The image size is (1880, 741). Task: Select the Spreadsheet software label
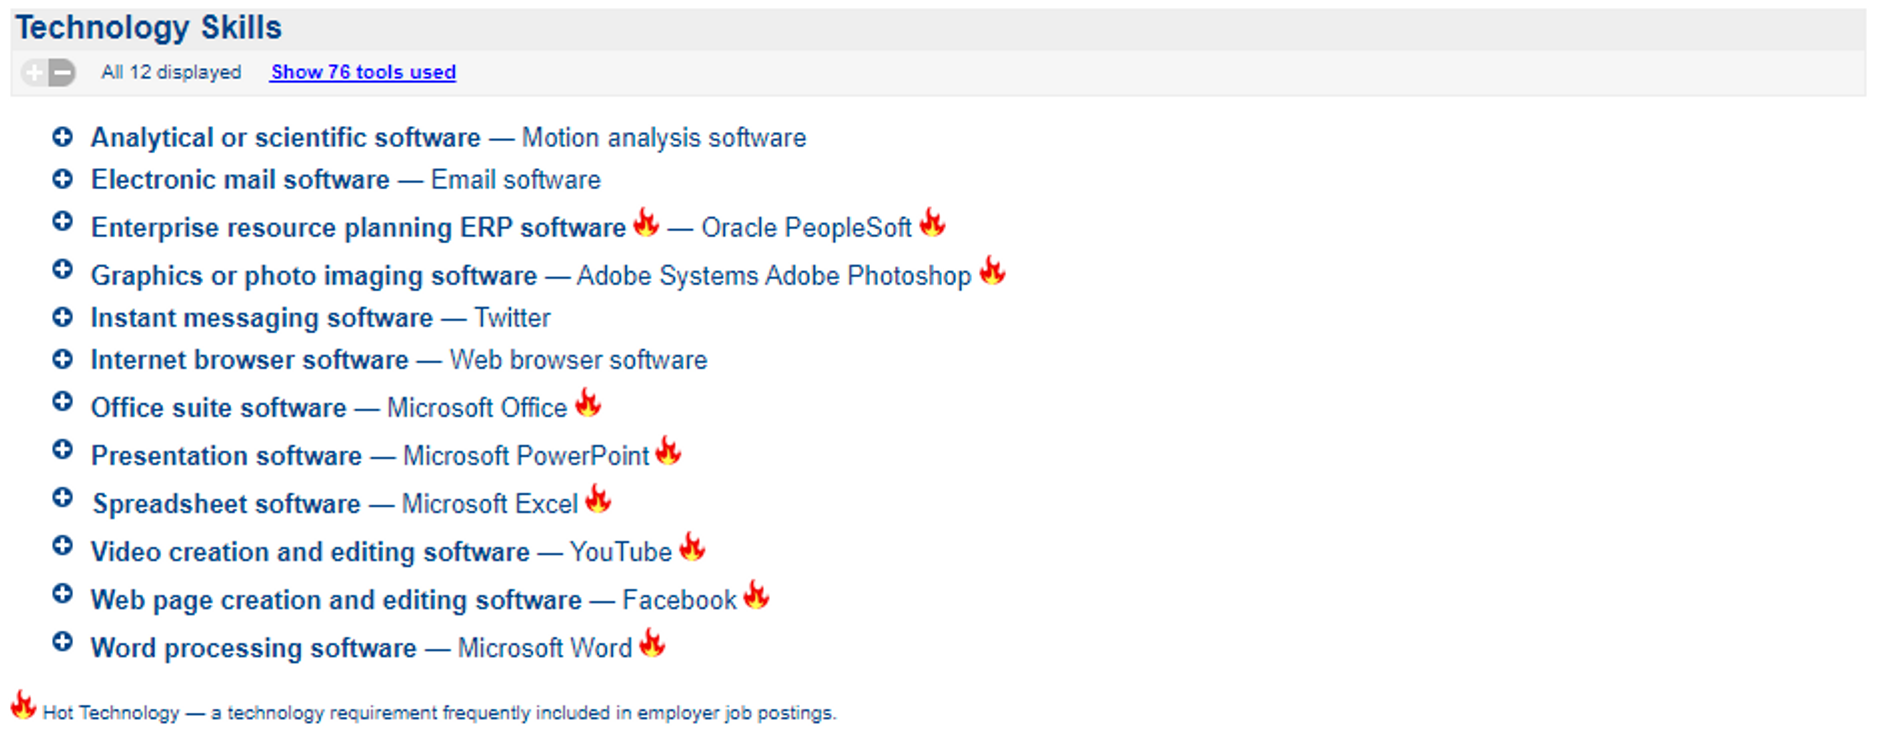(227, 504)
